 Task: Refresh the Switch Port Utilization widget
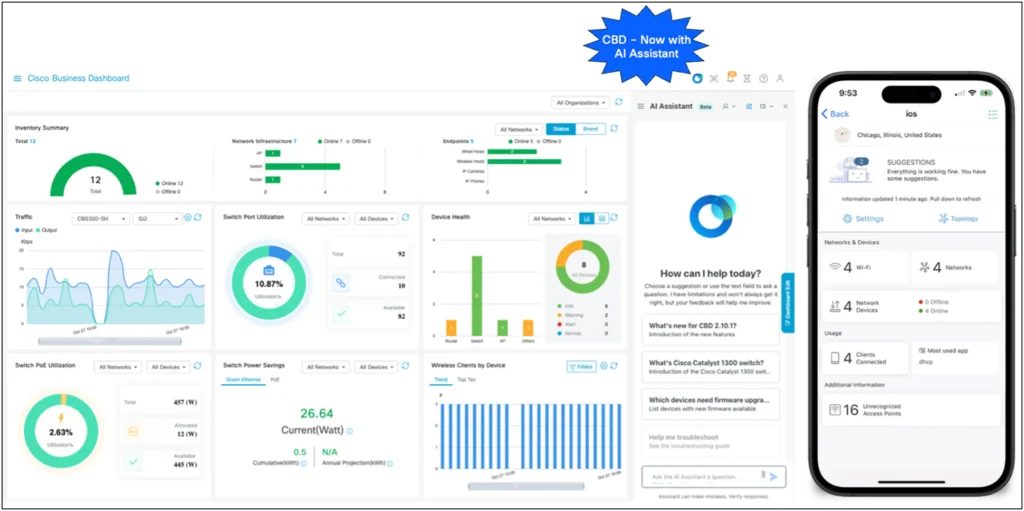pyautogui.click(x=406, y=218)
